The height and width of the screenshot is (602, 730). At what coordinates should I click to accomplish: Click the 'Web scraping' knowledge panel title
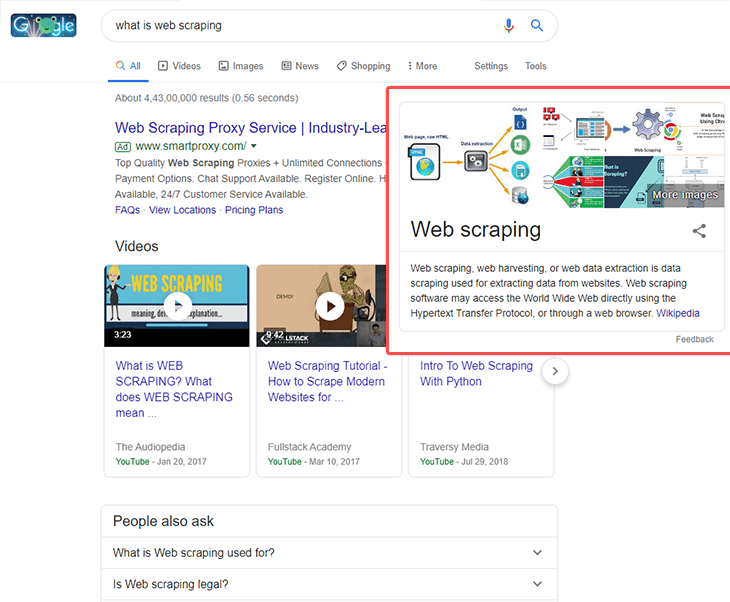[475, 230]
